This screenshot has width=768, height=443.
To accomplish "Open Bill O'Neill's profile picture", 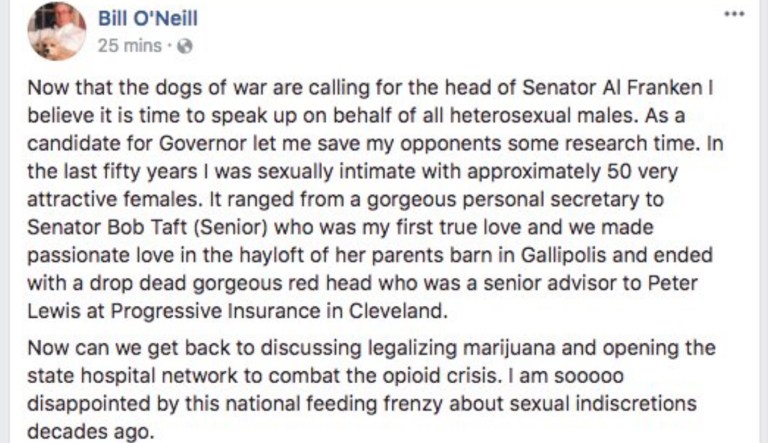I will pos(56,31).
